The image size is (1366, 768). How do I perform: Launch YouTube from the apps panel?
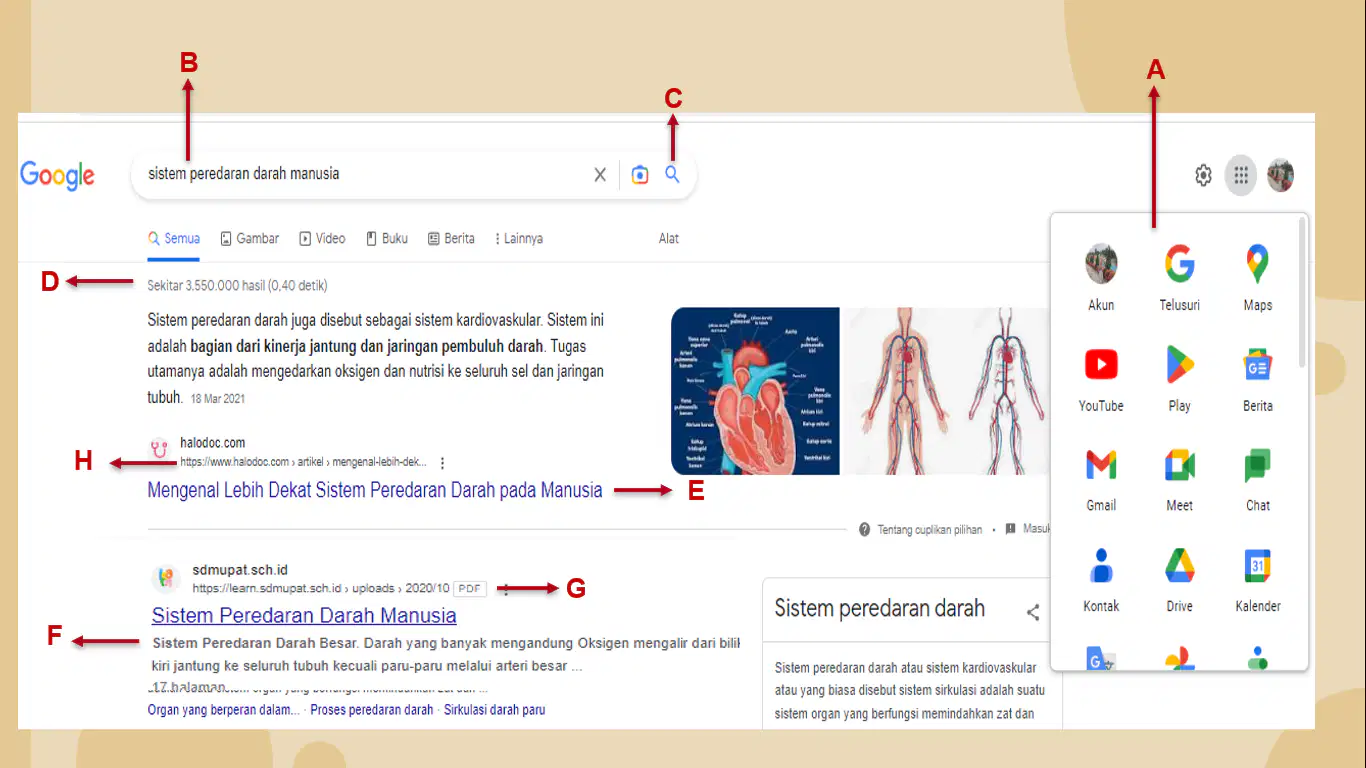tap(1101, 378)
